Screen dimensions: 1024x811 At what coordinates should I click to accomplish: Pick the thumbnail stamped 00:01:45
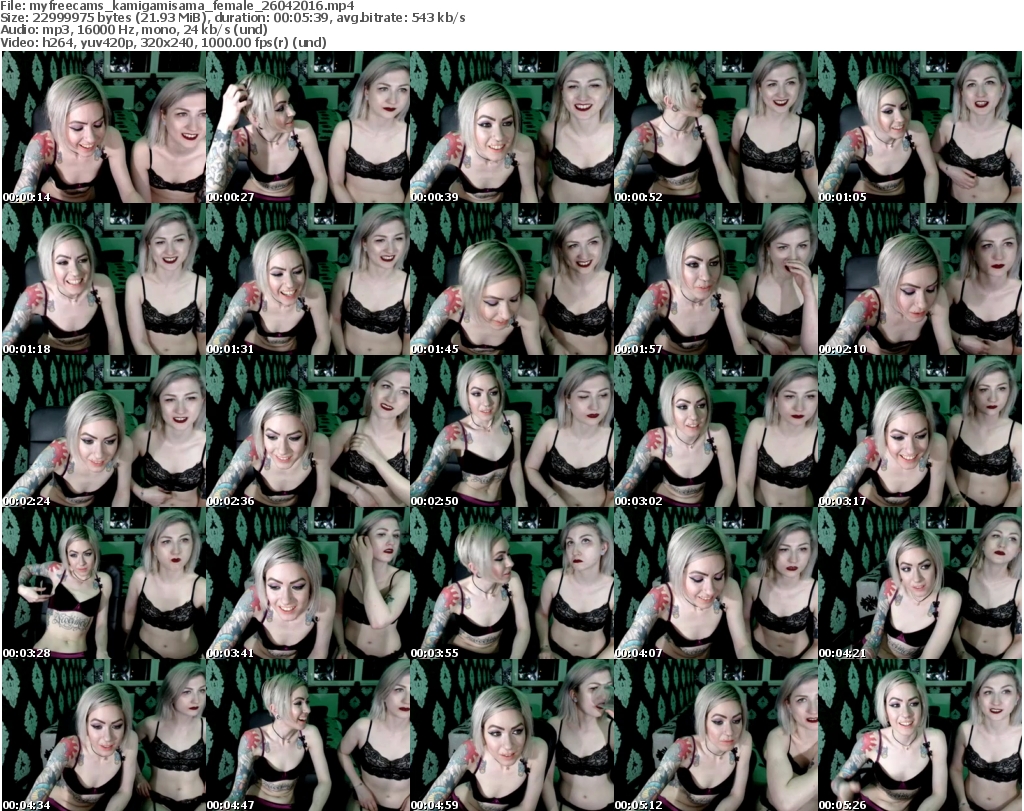click(x=511, y=279)
